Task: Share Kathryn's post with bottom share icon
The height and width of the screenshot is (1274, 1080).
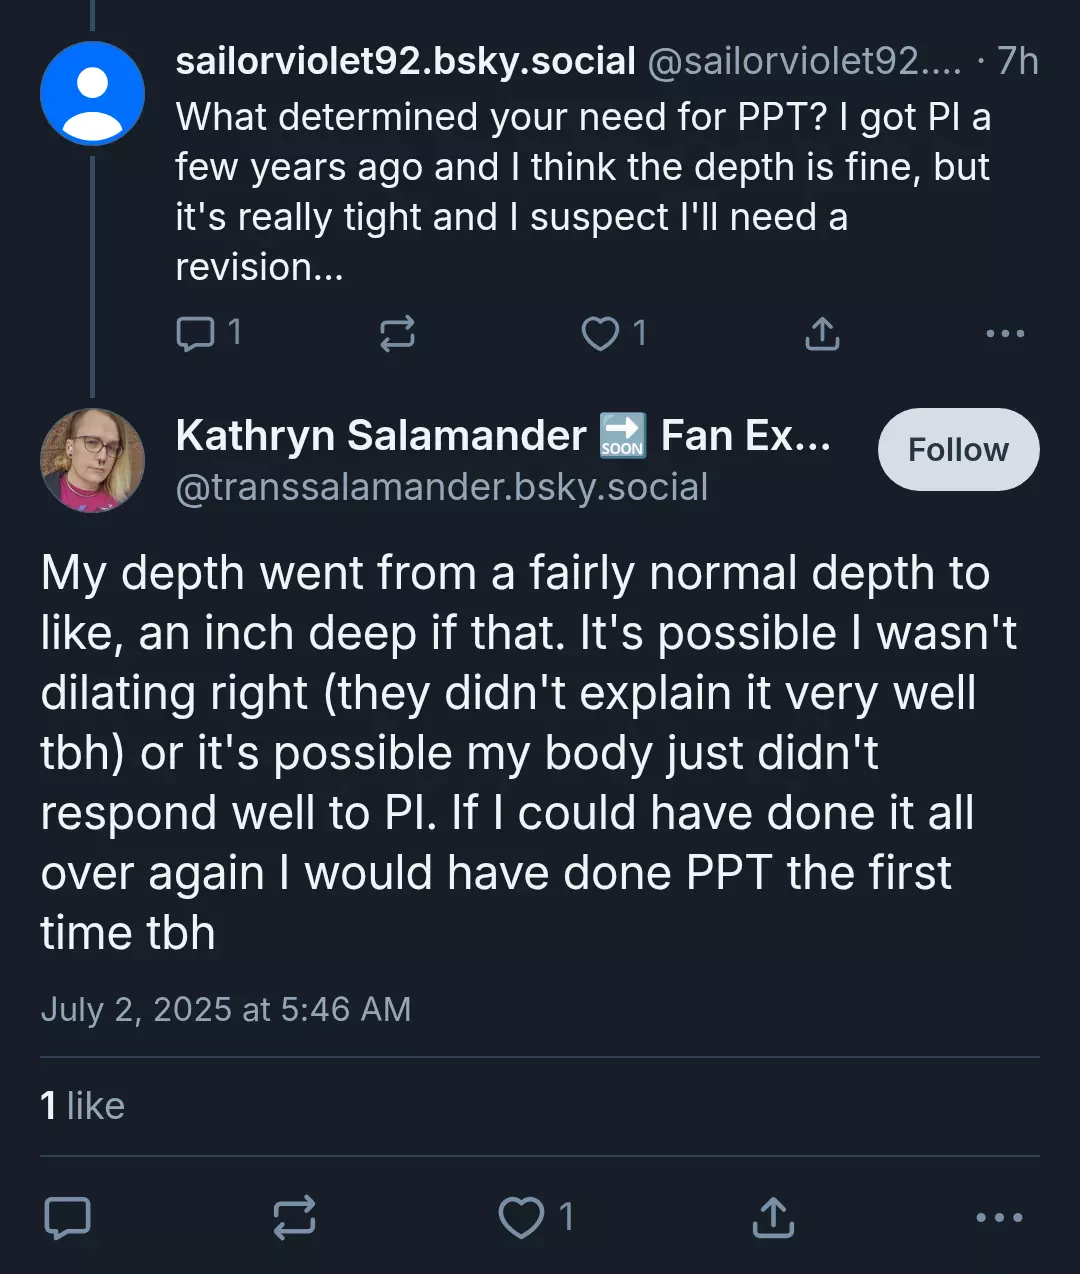Action: coord(773,1217)
